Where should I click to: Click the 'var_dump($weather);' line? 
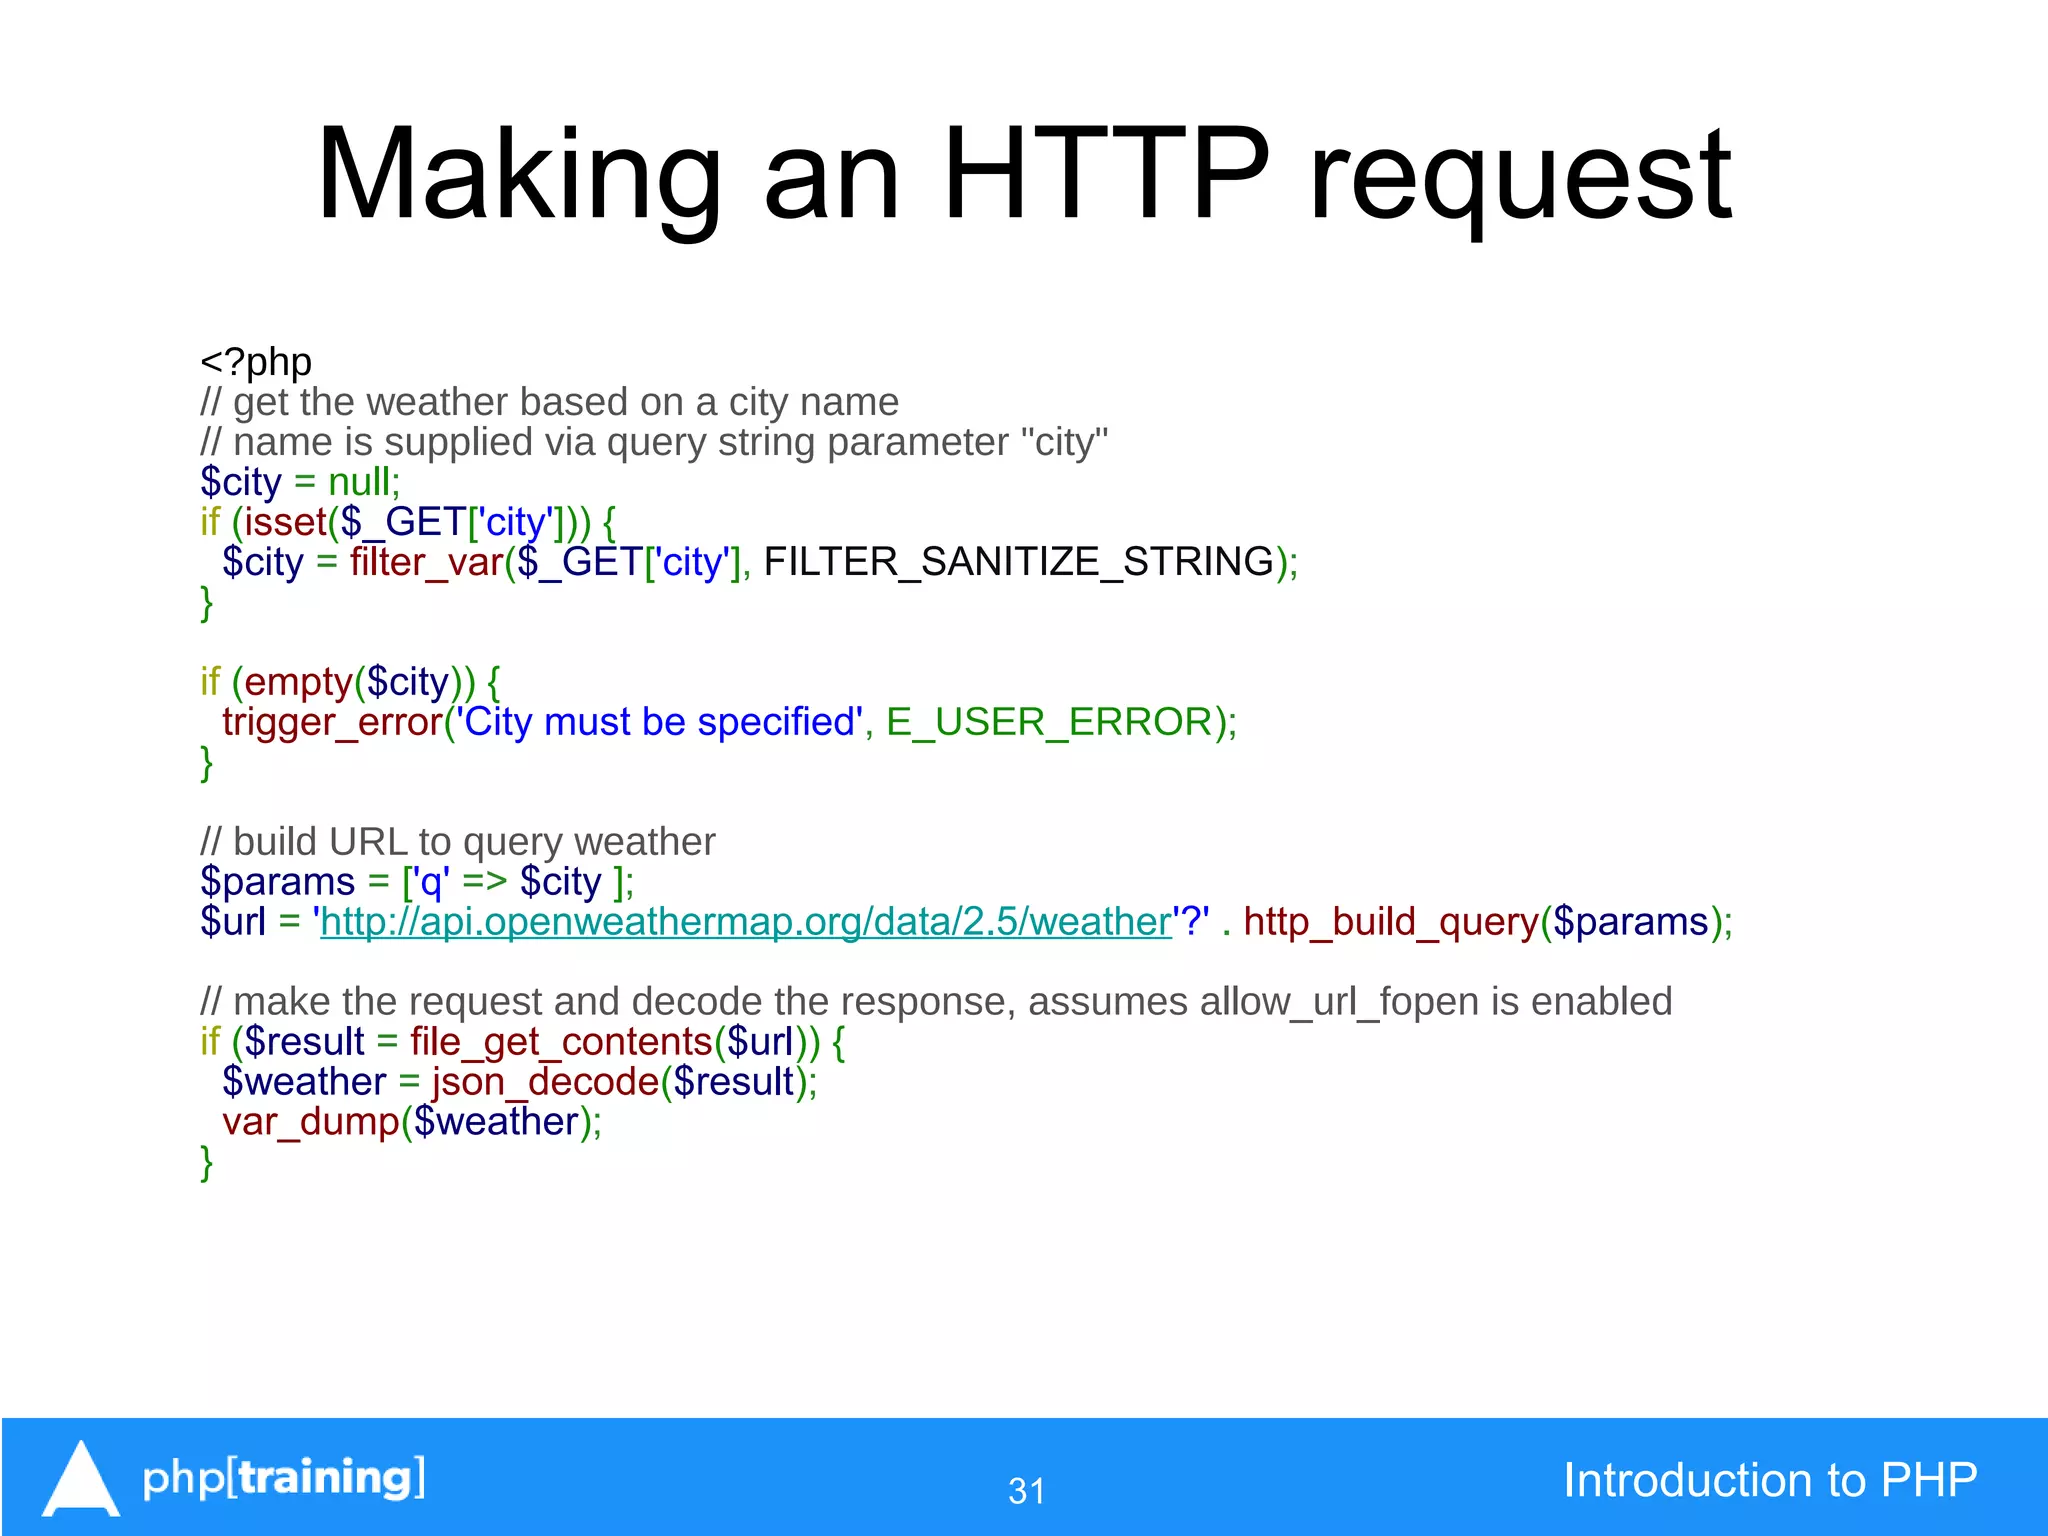point(412,1122)
